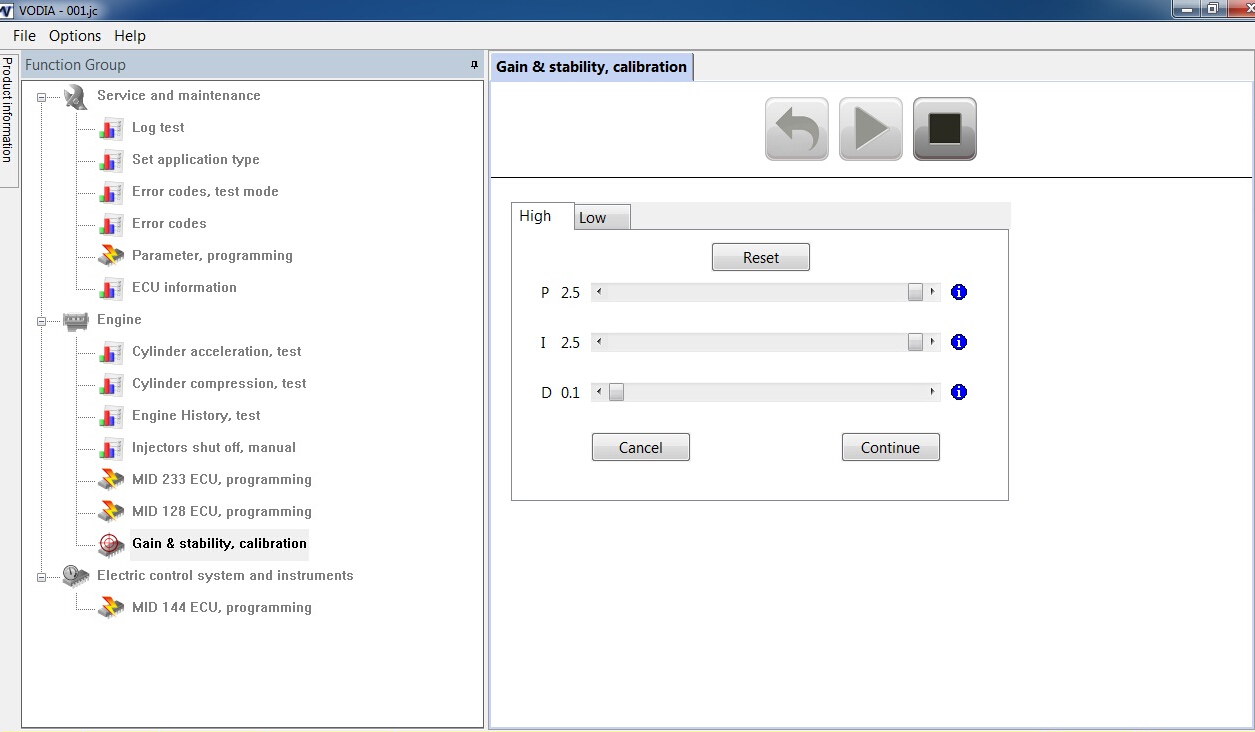Click the Log test chart icon

pos(111,128)
